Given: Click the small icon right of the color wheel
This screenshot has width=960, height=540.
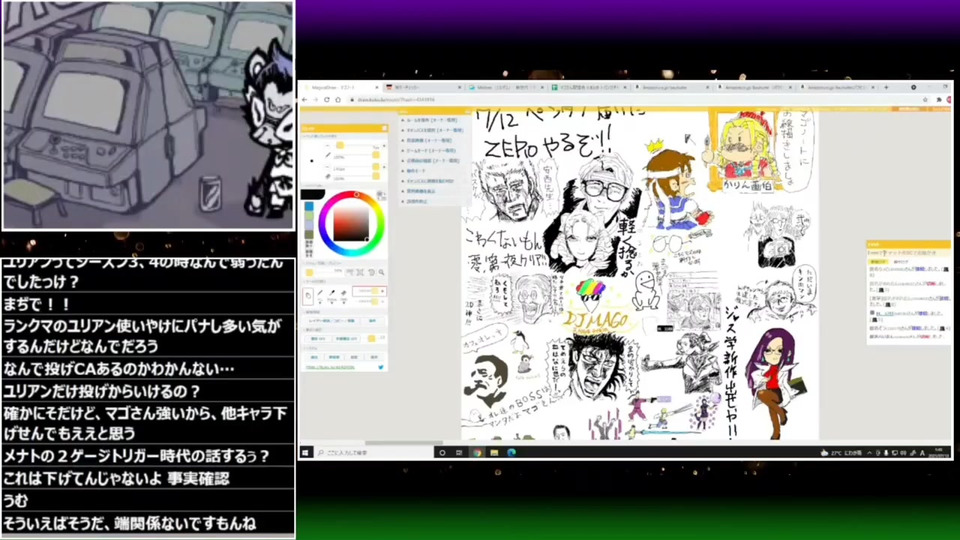Looking at the screenshot, I should 381,196.
